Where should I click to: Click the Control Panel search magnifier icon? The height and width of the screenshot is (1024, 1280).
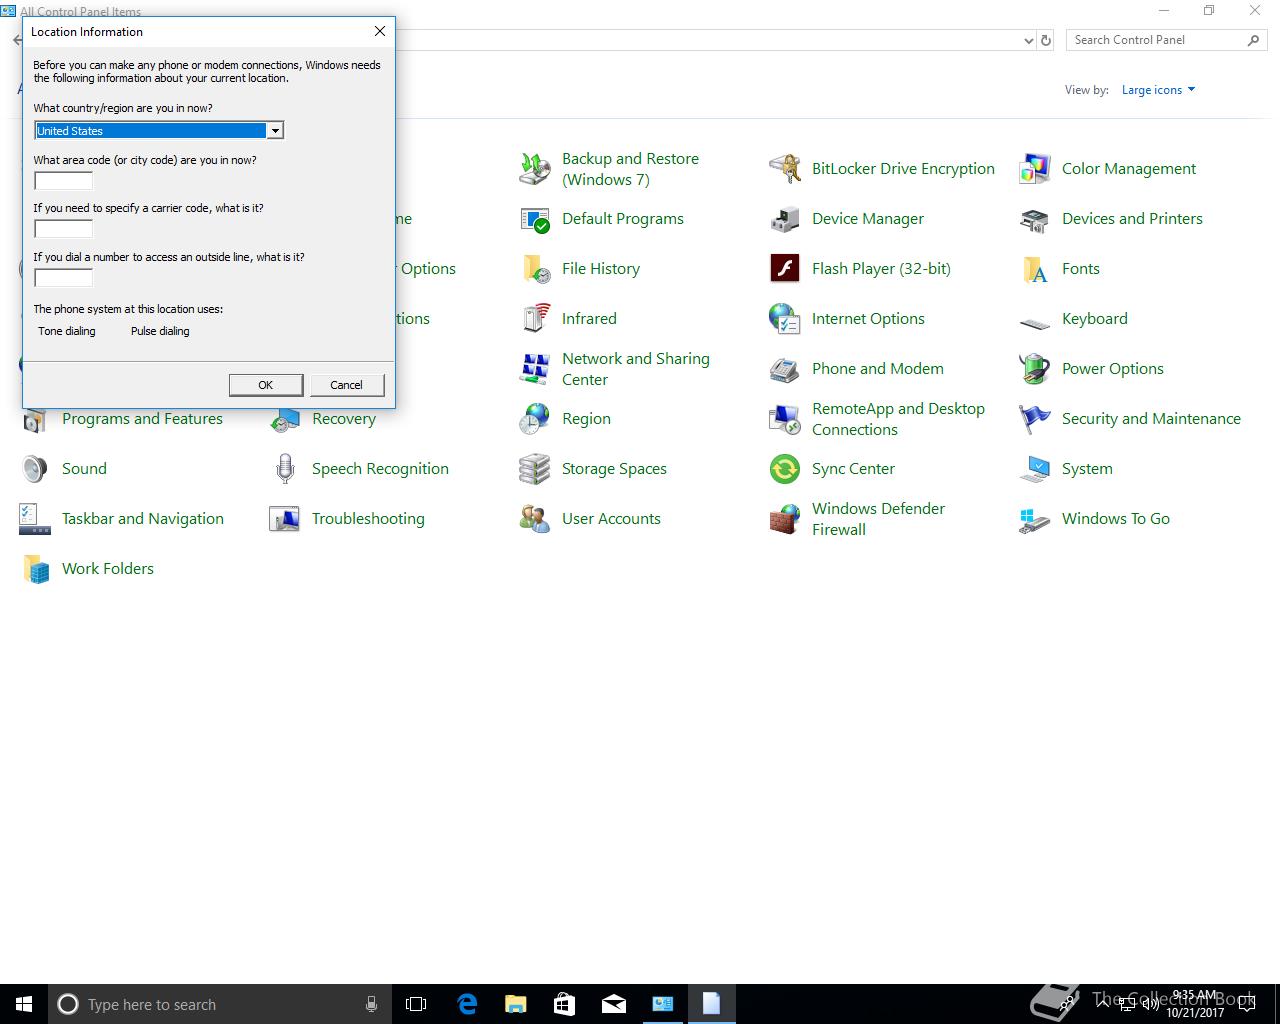tap(1253, 40)
